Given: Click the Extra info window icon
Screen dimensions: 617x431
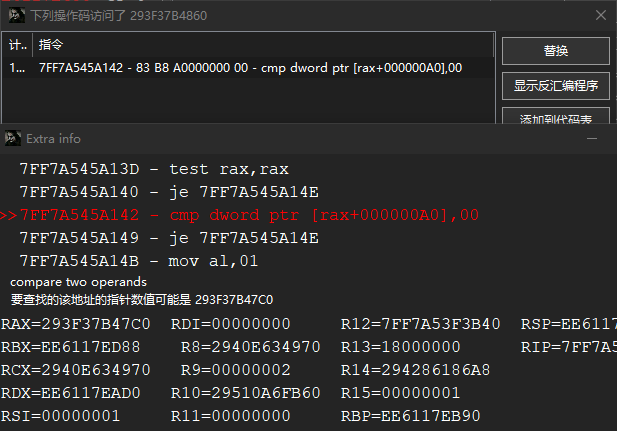Looking at the screenshot, I should tap(12, 138).
